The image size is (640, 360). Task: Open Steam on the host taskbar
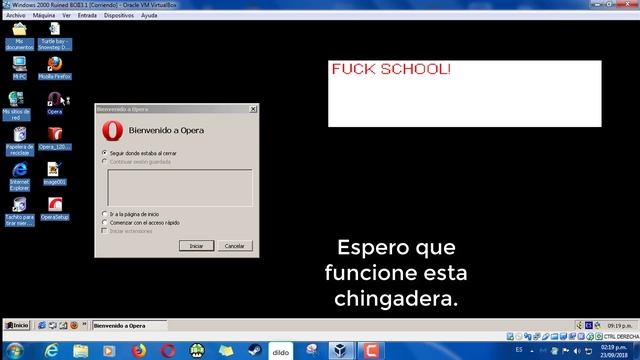255,351
